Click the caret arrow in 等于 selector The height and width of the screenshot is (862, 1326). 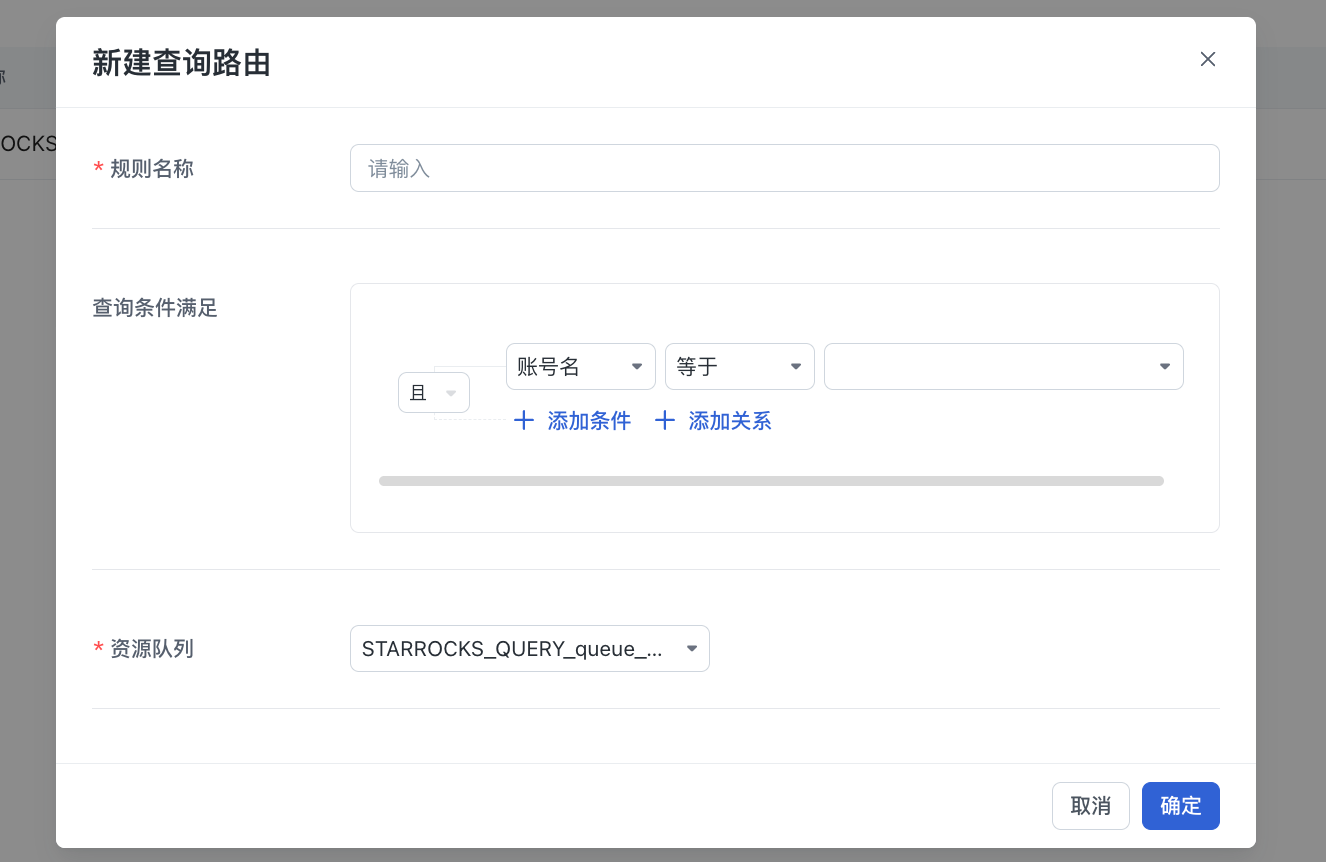[796, 367]
